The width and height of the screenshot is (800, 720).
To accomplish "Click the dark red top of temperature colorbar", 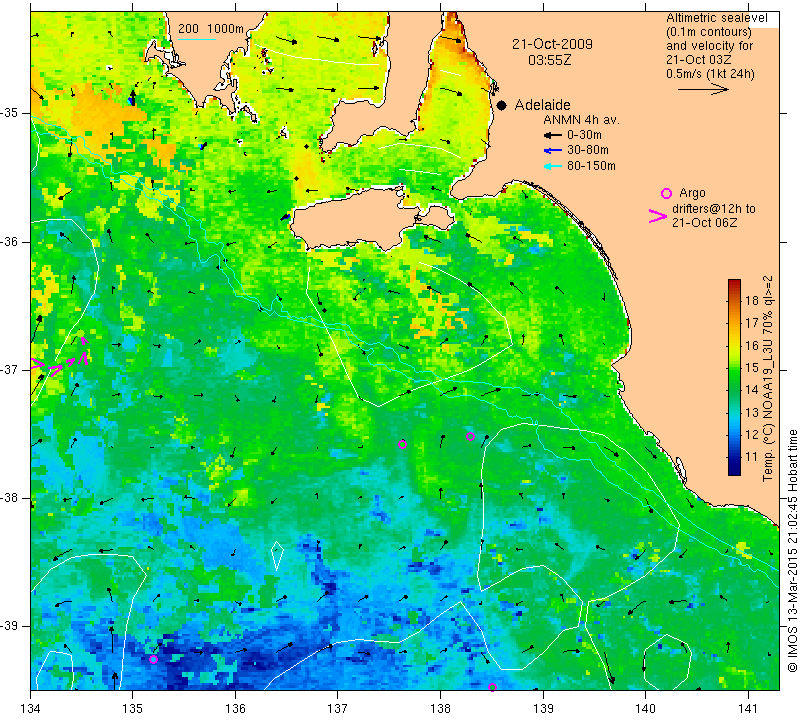I will click(734, 284).
